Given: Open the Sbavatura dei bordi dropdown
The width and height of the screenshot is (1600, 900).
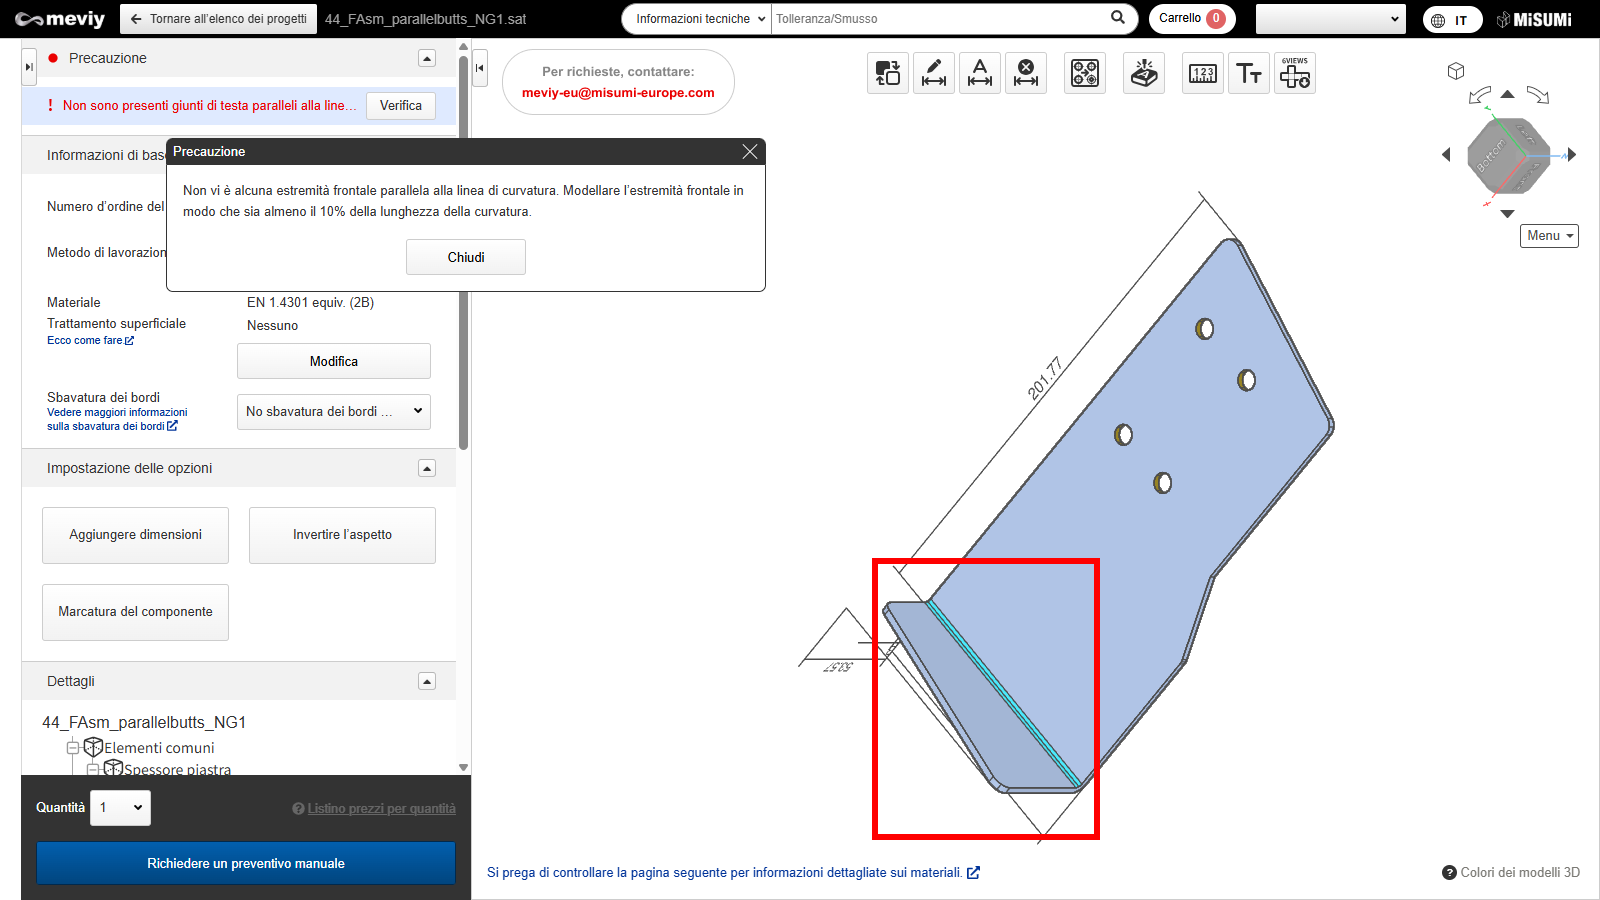Looking at the screenshot, I should click(x=334, y=412).
